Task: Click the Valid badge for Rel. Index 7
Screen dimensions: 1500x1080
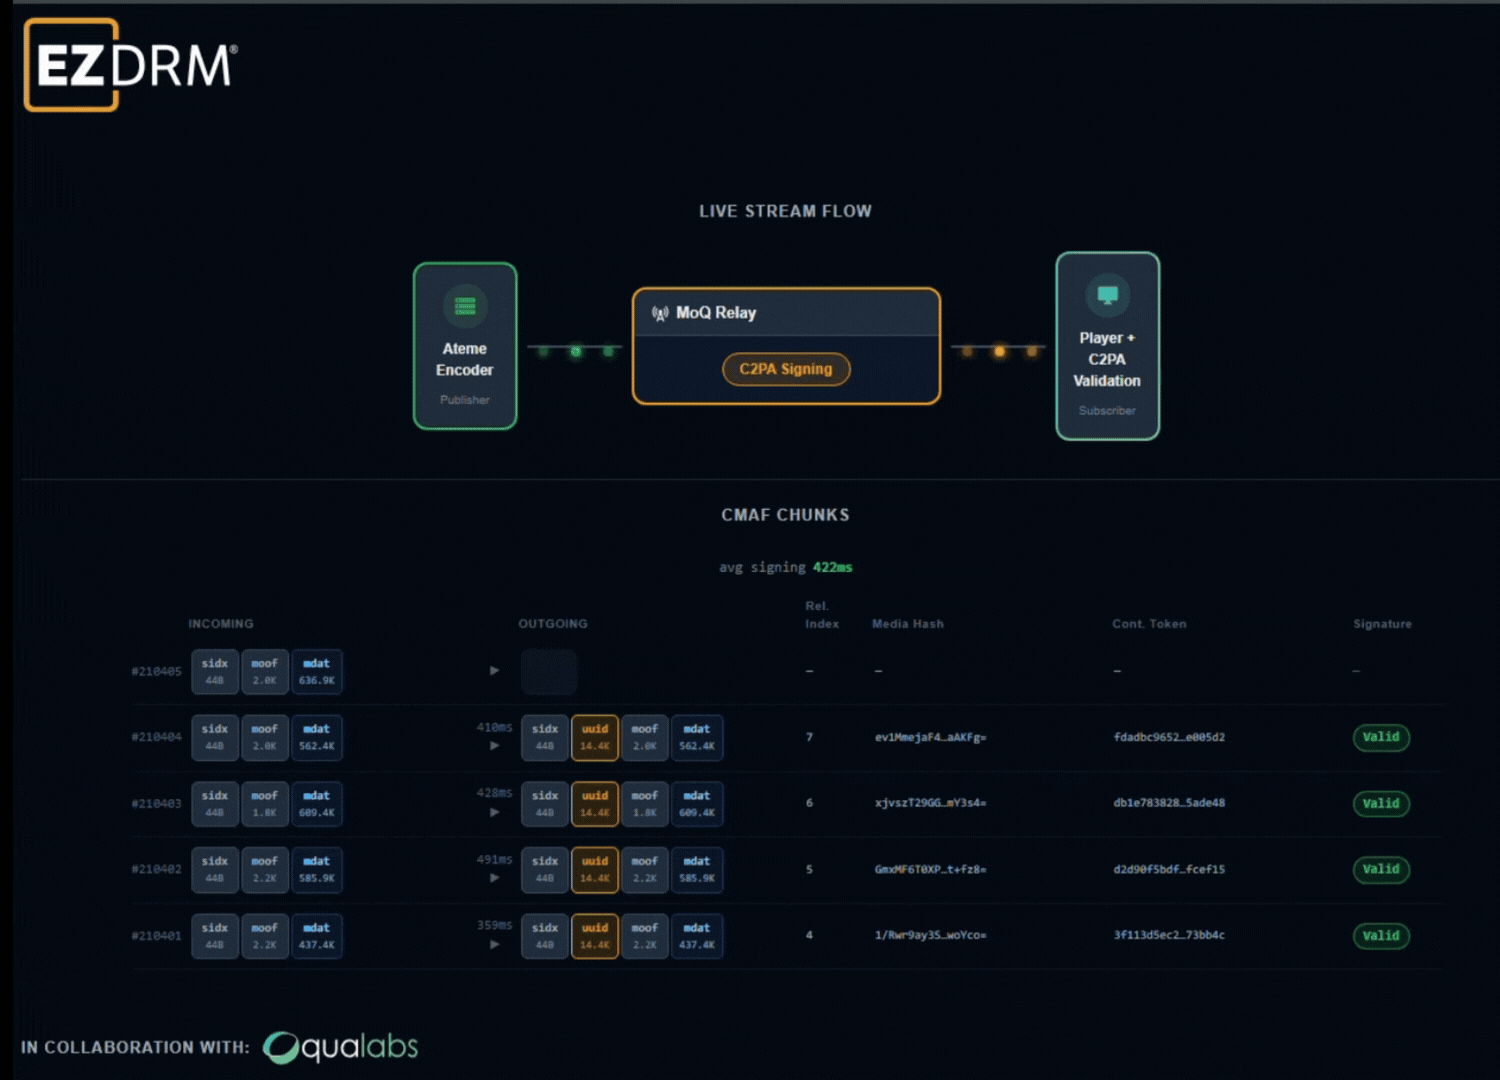Action: pyautogui.click(x=1380, y=737)
